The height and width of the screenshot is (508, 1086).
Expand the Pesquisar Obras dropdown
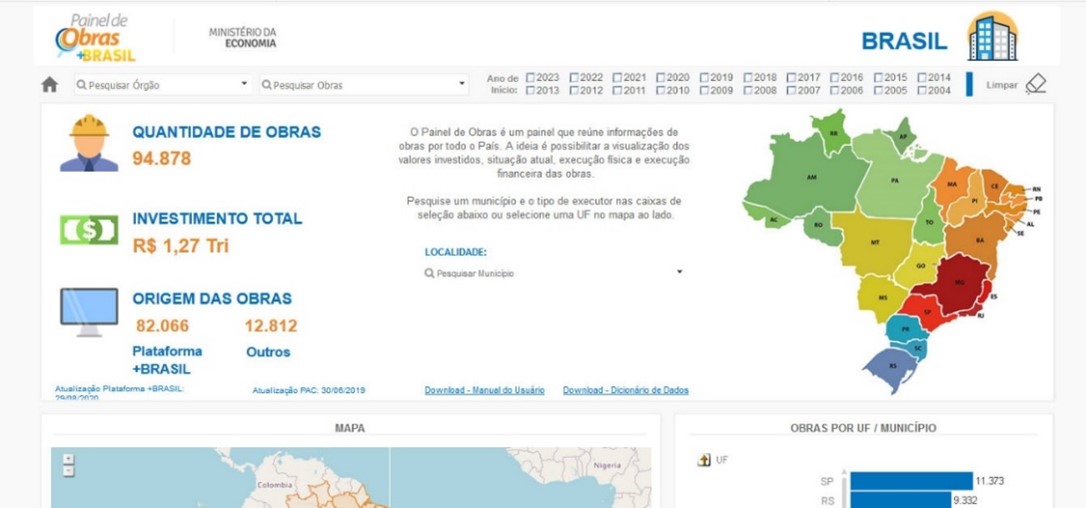(x=364, y=85)
